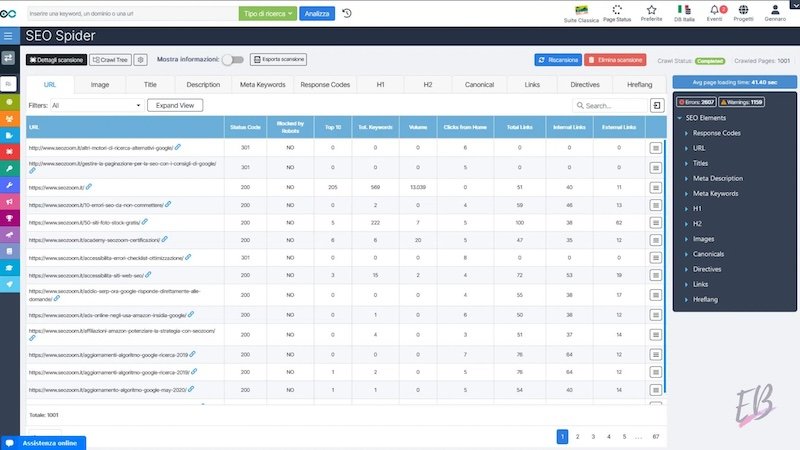The width and height of the screenshot is (800, 450).
Task: Expand Response Codes tree node
Action: pos(686,133)
